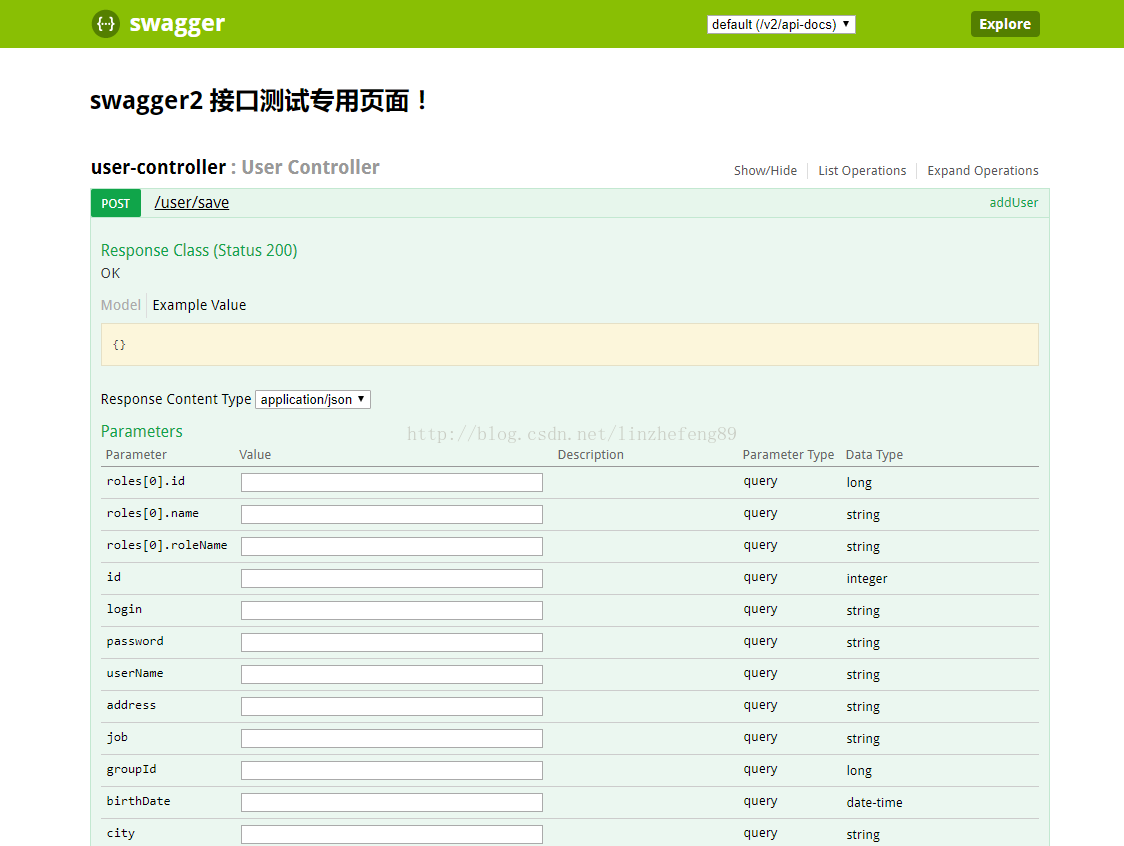Focus the userName value field
Screen dimensions: 1124x846
coord(391,675)
